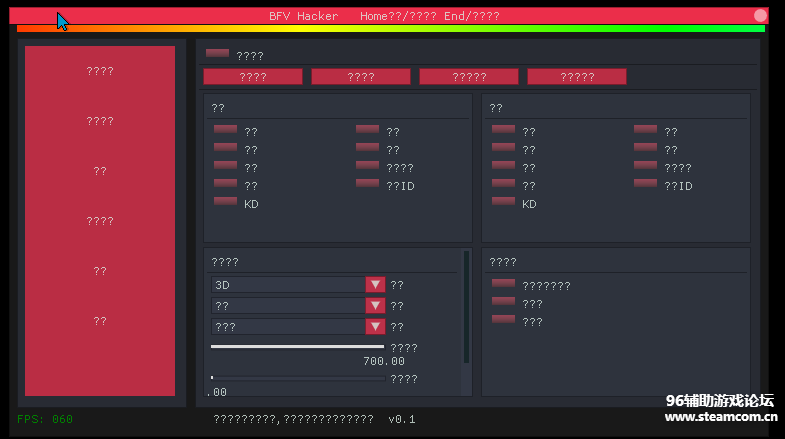
Task: Toggle the master switch above the red button row
Action: coord(217,54)
